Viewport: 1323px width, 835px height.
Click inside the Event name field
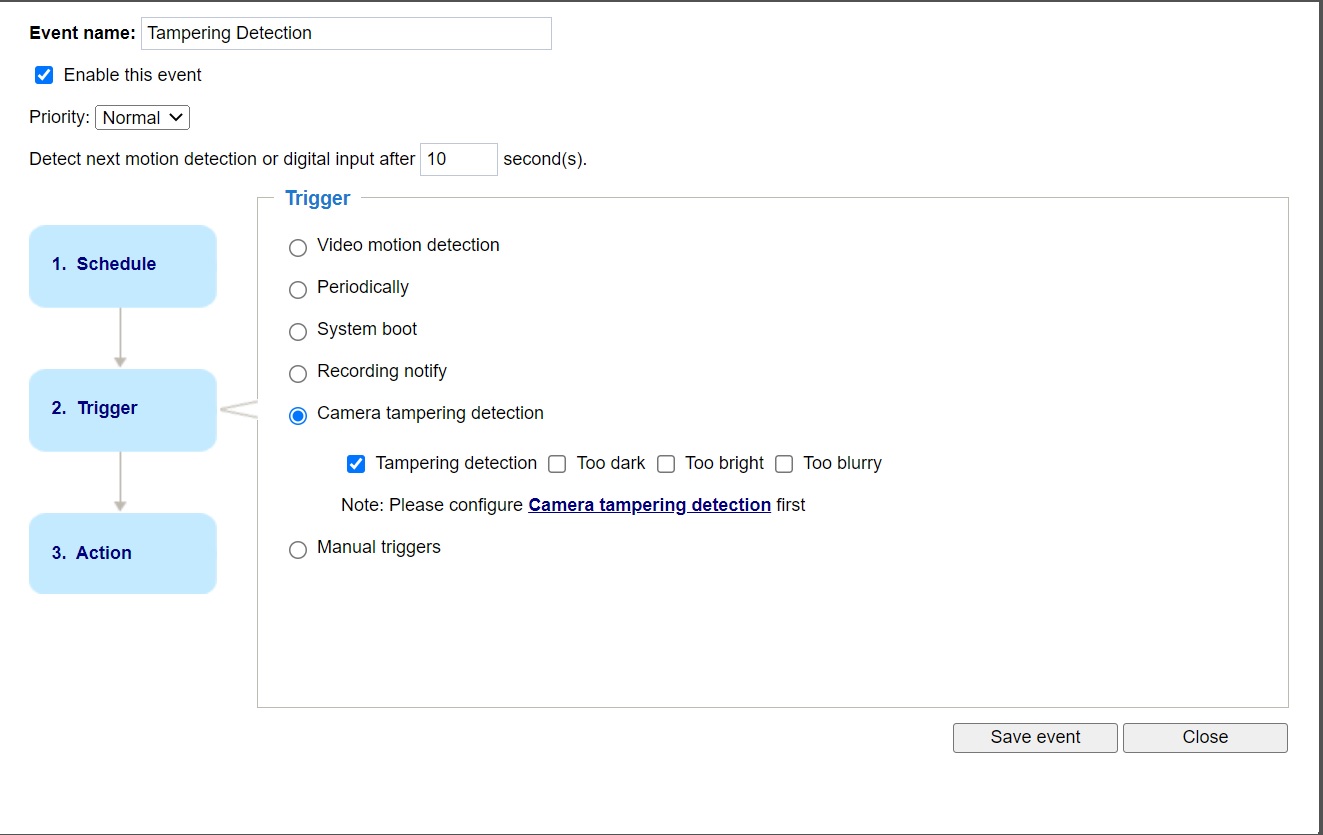point(346,33)
